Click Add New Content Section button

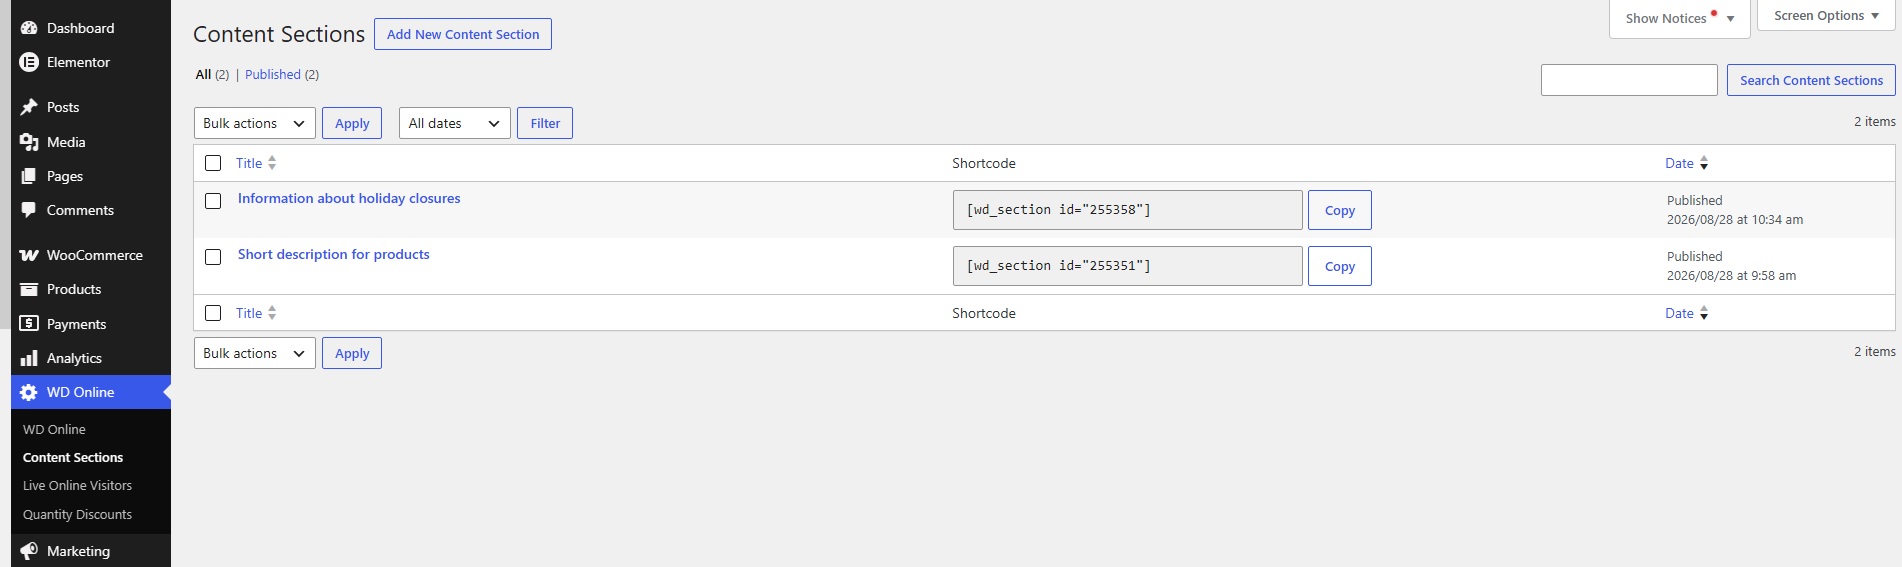(x=463, y=34)
